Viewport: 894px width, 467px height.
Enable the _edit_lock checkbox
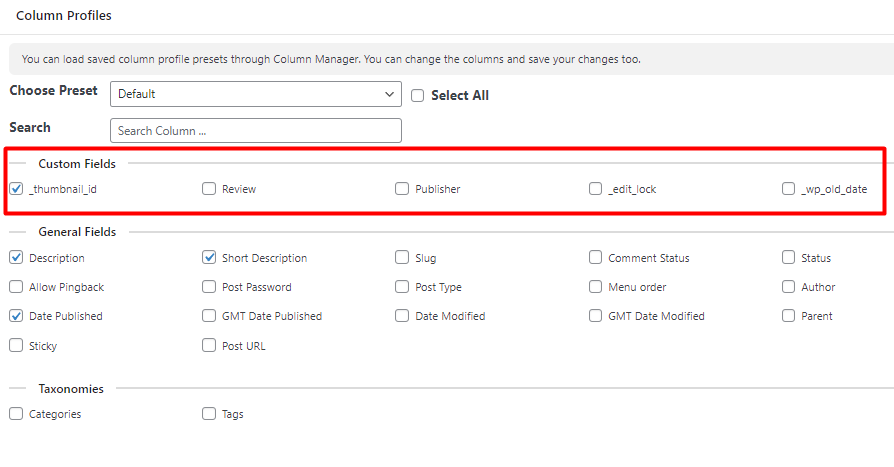[595, 189]
